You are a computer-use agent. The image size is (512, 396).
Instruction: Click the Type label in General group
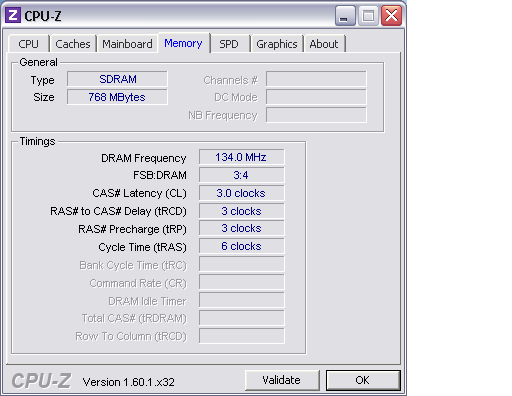tap(43, 80)
